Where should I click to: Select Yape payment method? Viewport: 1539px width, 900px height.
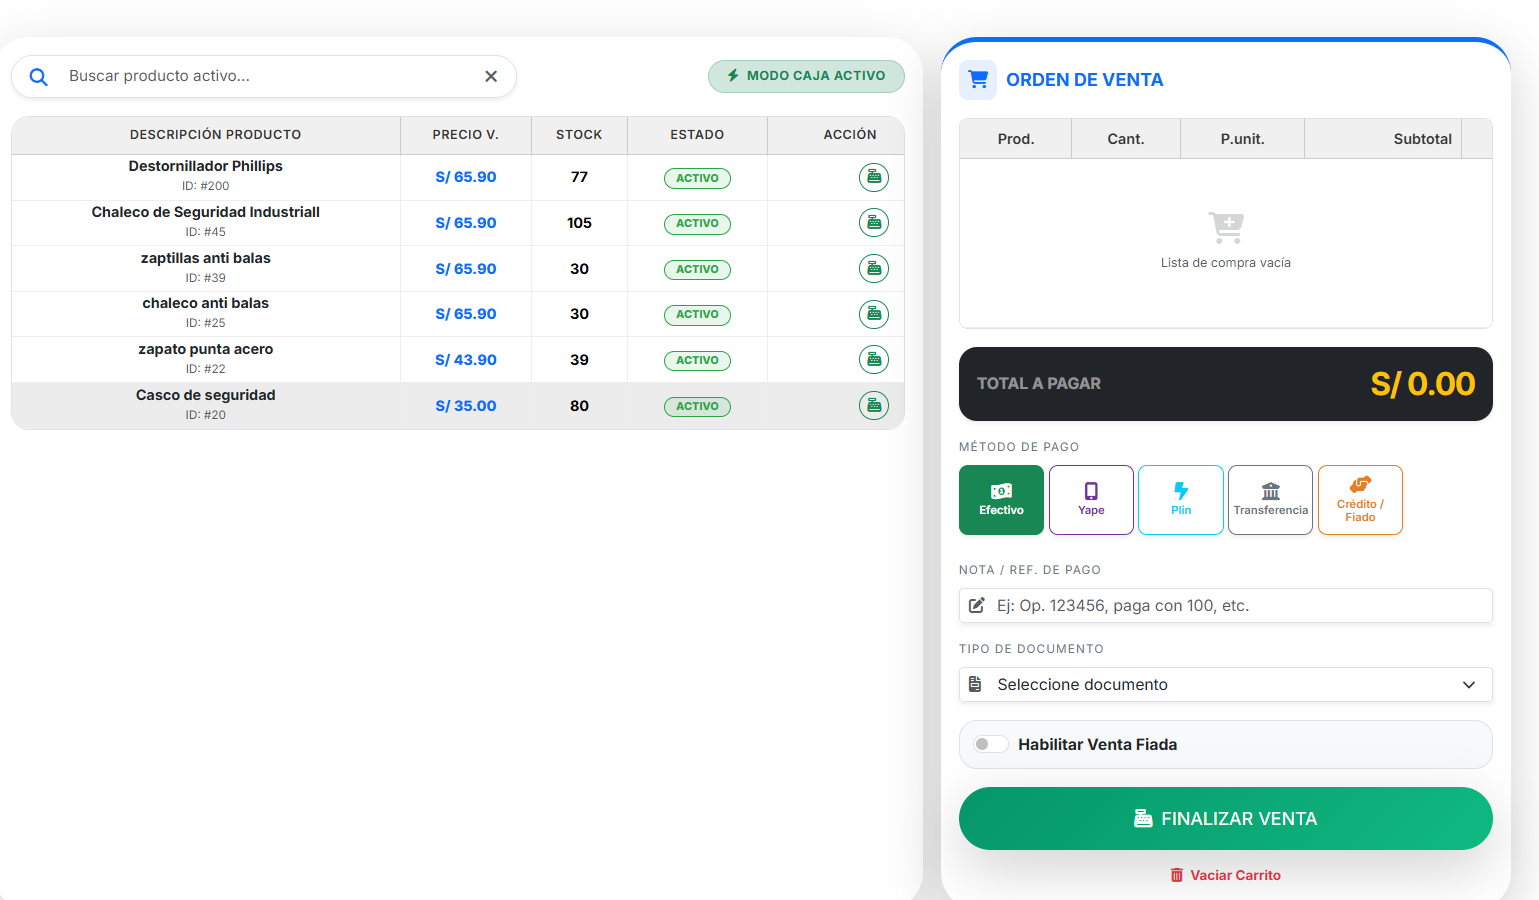1091,500
